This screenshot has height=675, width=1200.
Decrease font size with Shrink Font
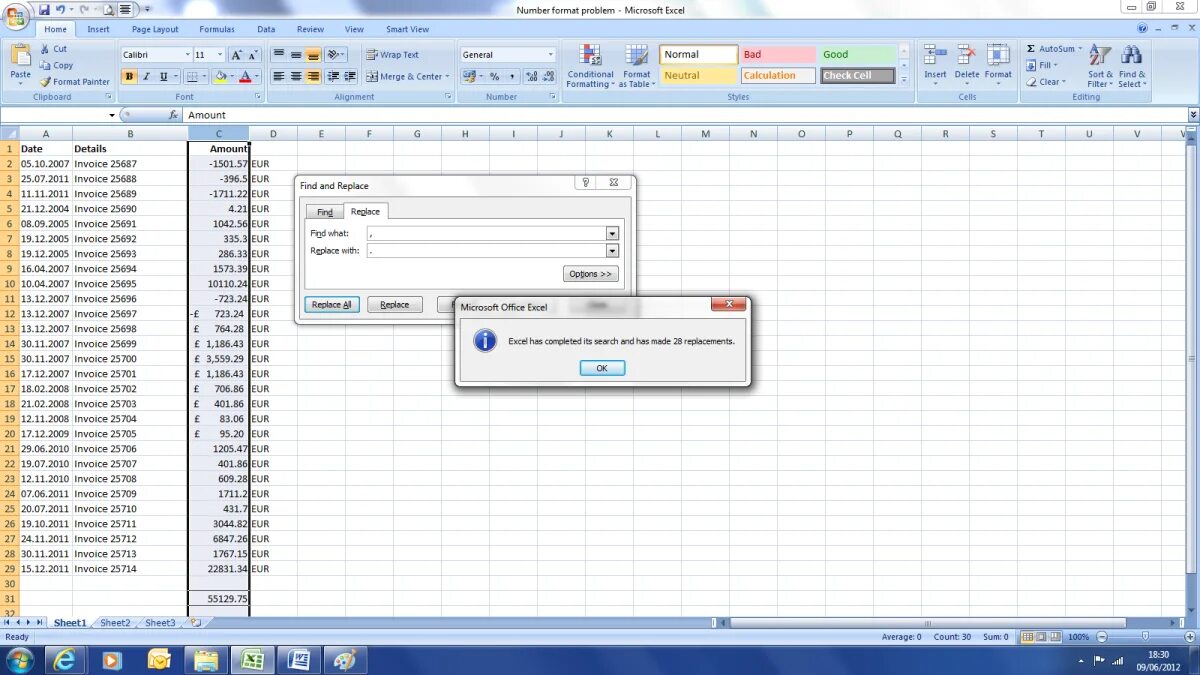tap(253, 55)
